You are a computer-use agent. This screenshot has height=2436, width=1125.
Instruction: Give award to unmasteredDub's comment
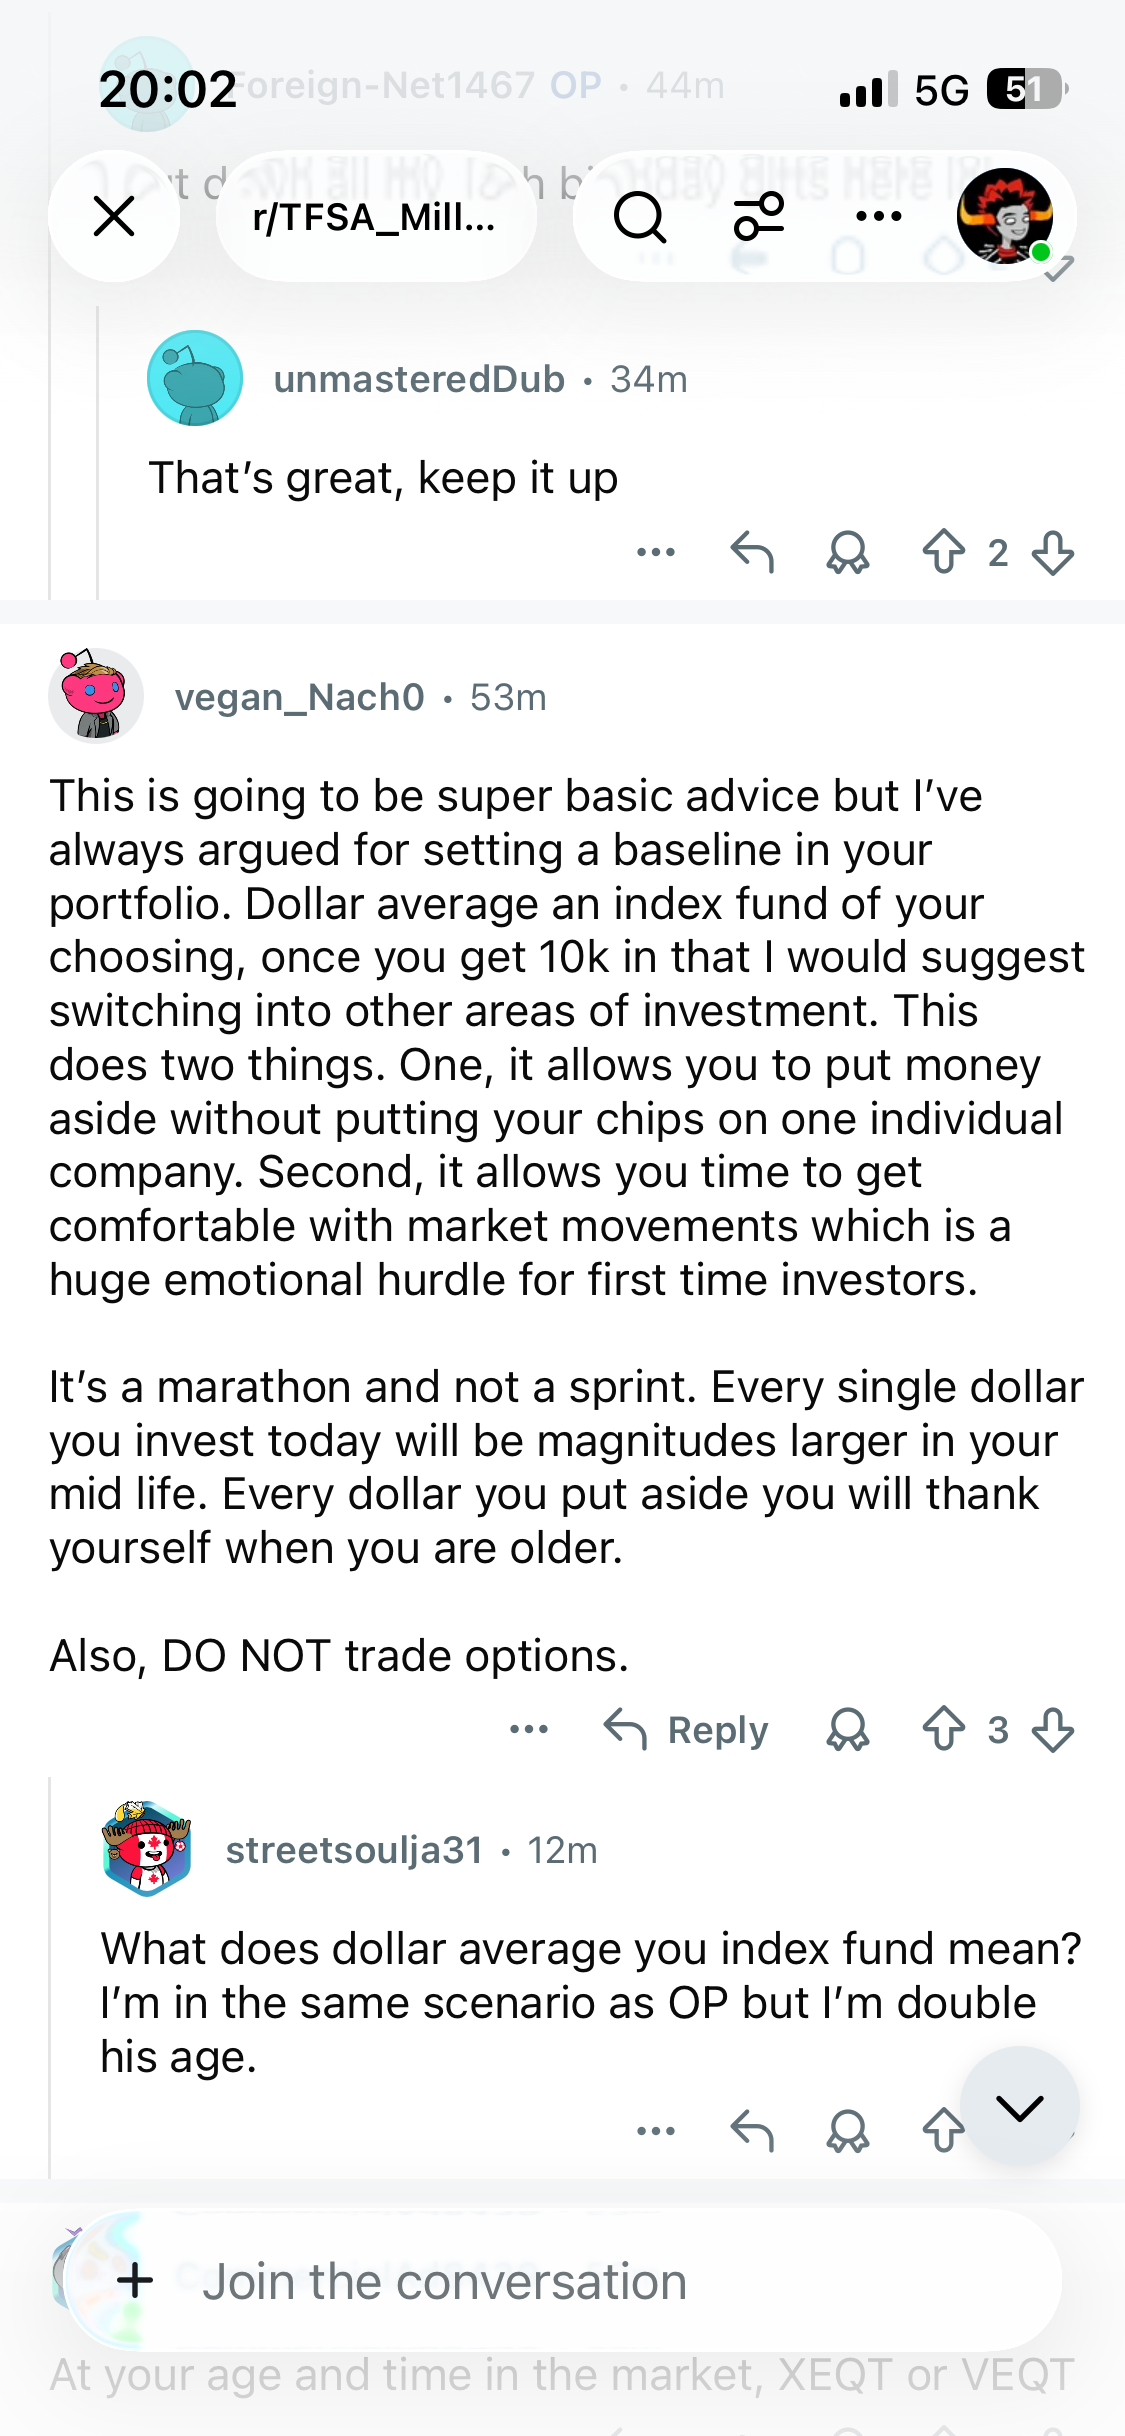coord(848,552)
